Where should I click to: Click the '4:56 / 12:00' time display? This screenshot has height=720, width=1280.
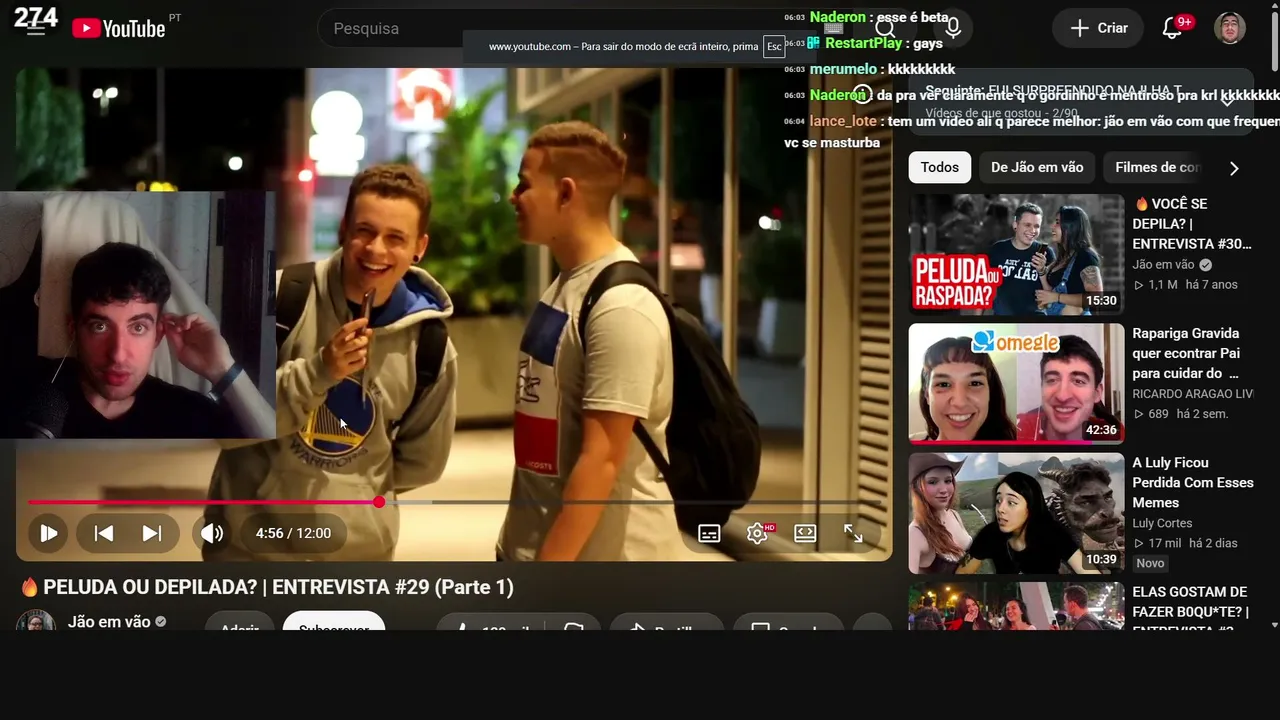[x=293, y=533]
